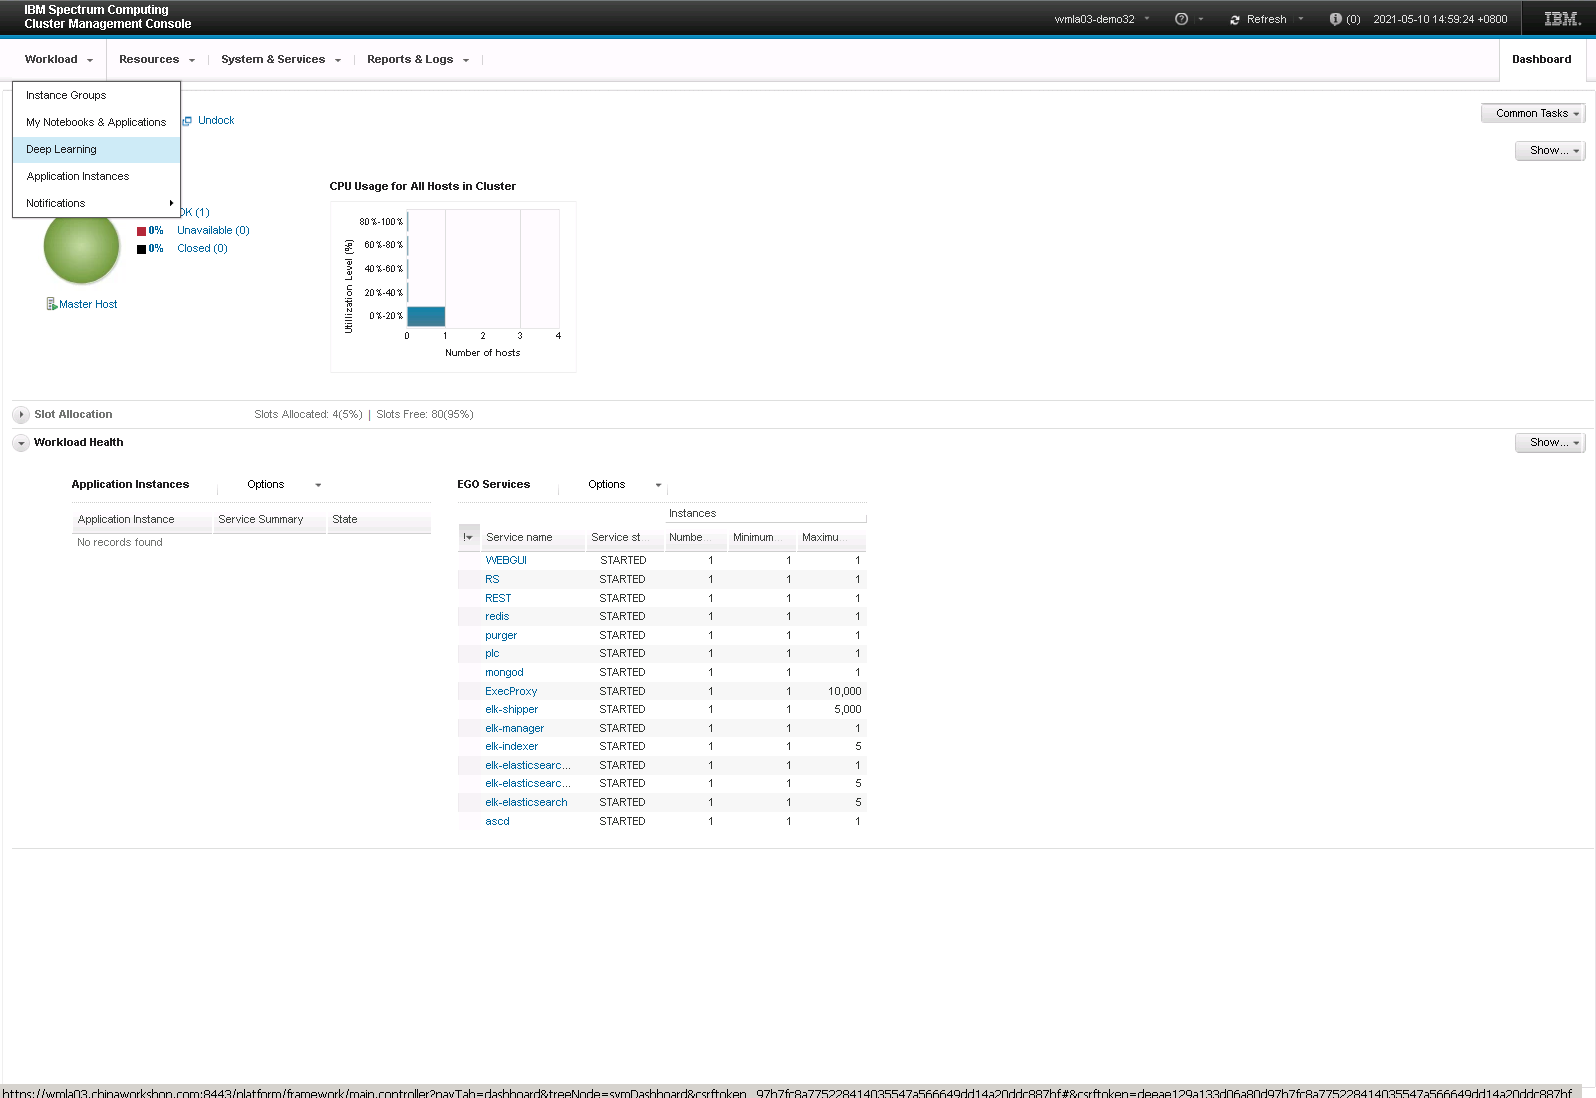Click the 0%-20% CPU usage bar
The width and height of the screenshot is (1596, 1098).
tap(426, 316)
